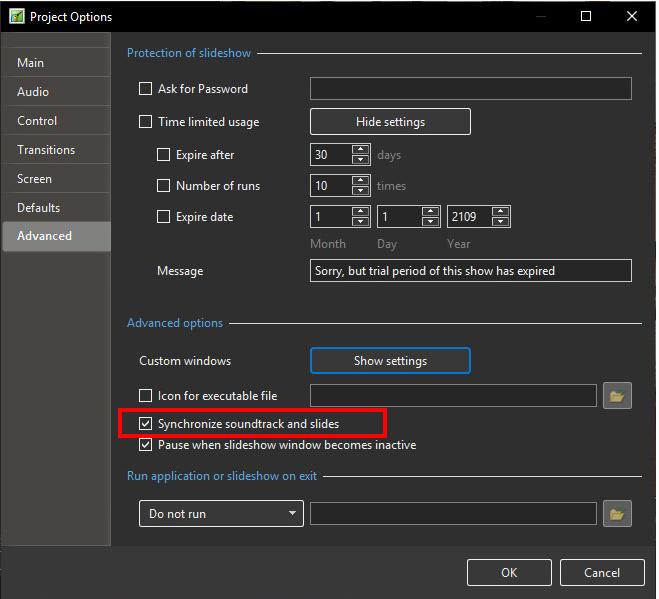Check the Number of runs option

163,186
